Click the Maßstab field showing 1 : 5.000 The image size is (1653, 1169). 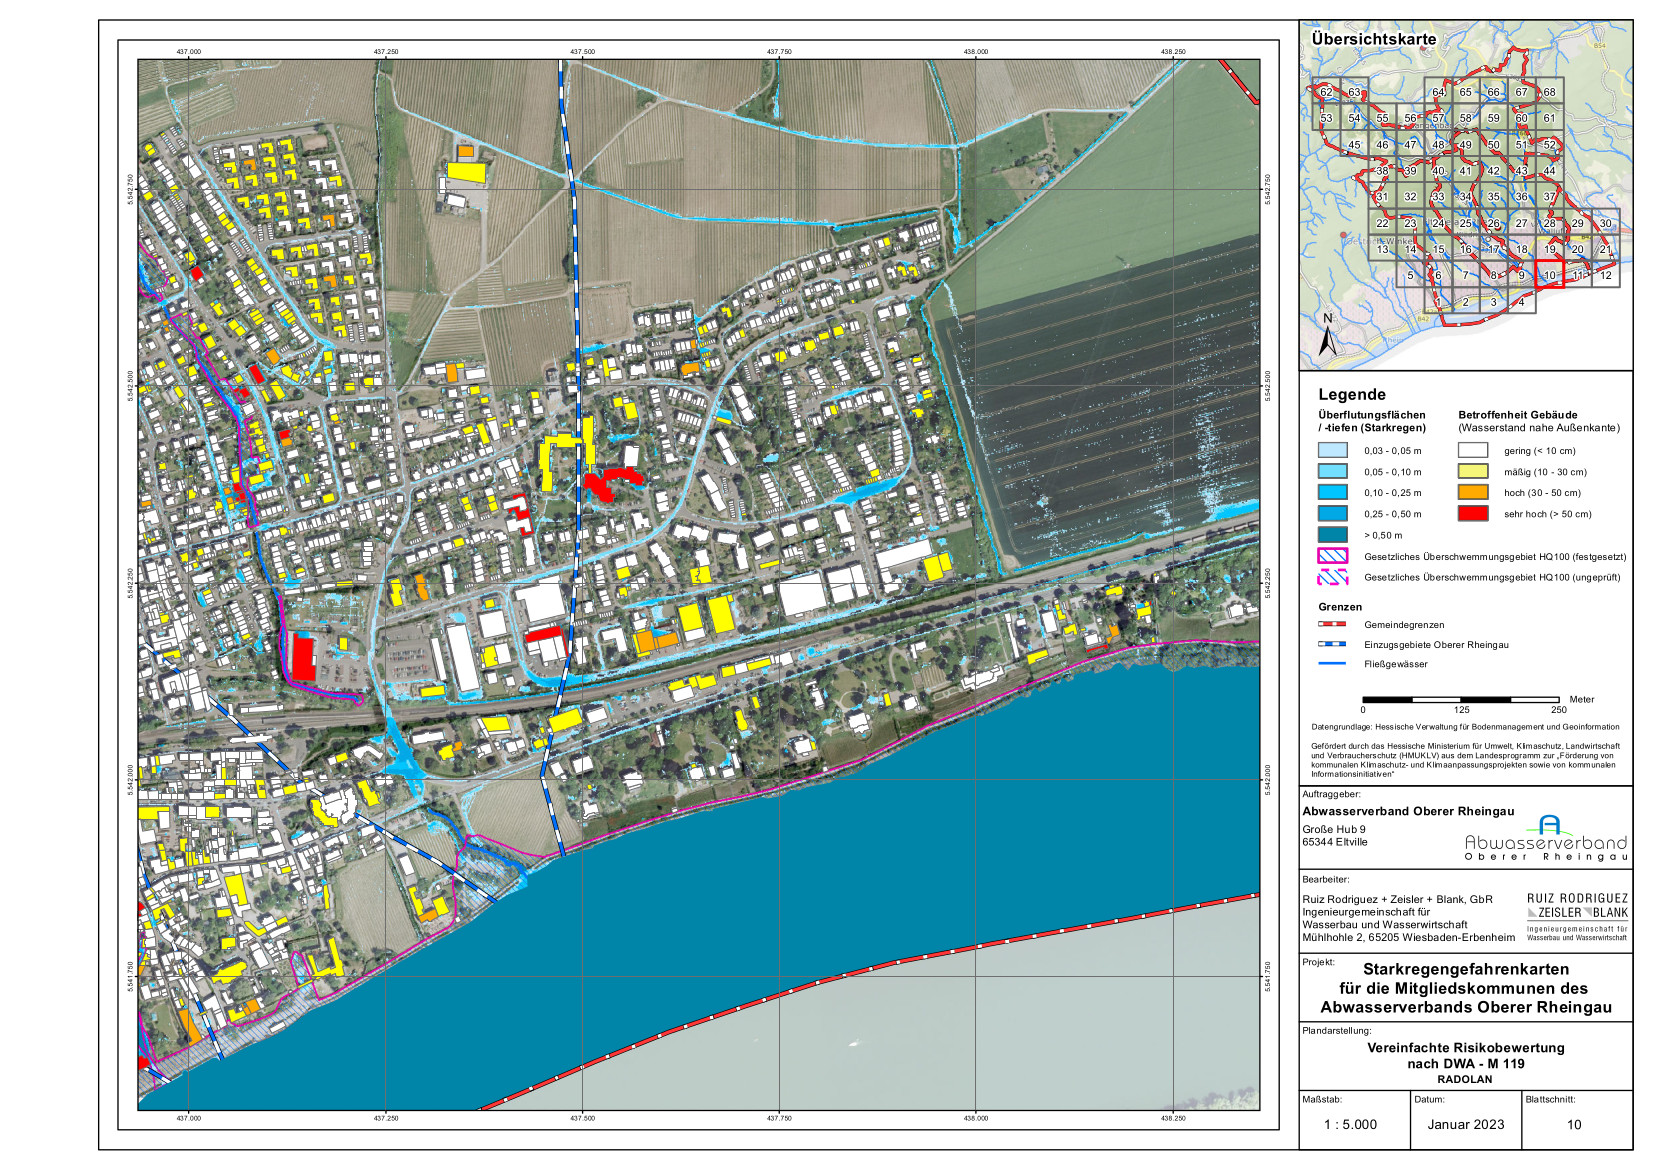tap(1350, 1124)
